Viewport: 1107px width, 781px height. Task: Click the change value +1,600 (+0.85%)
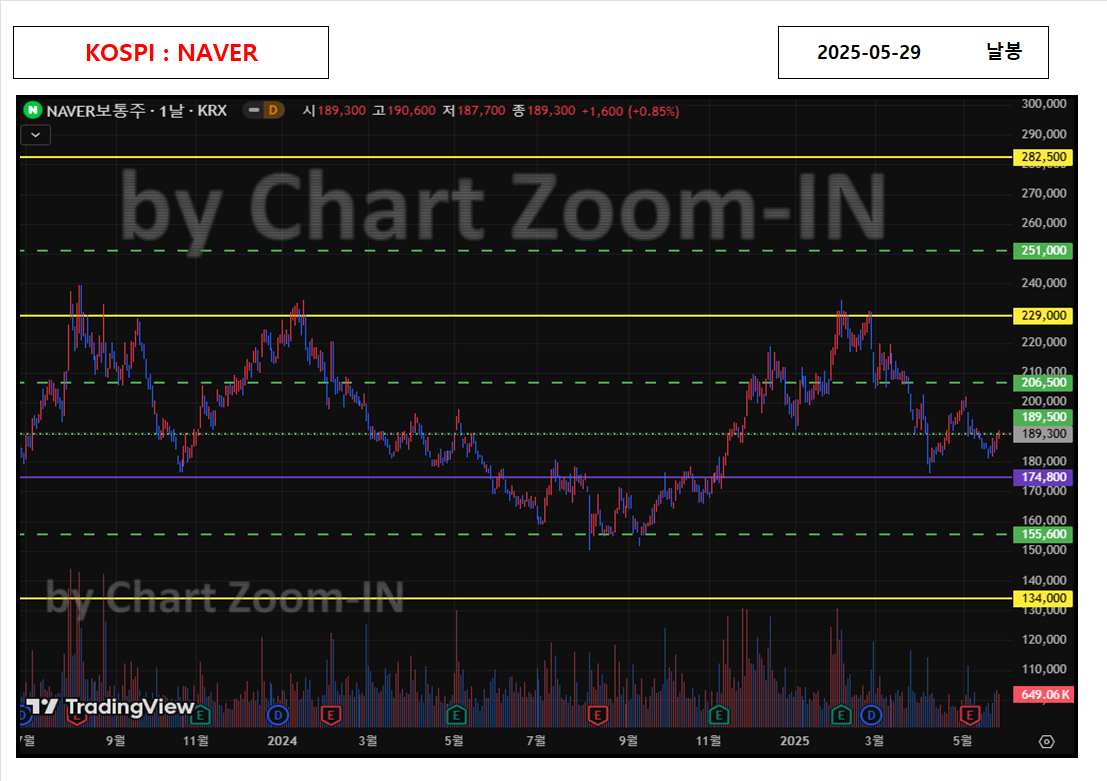[x=630, y=112]
